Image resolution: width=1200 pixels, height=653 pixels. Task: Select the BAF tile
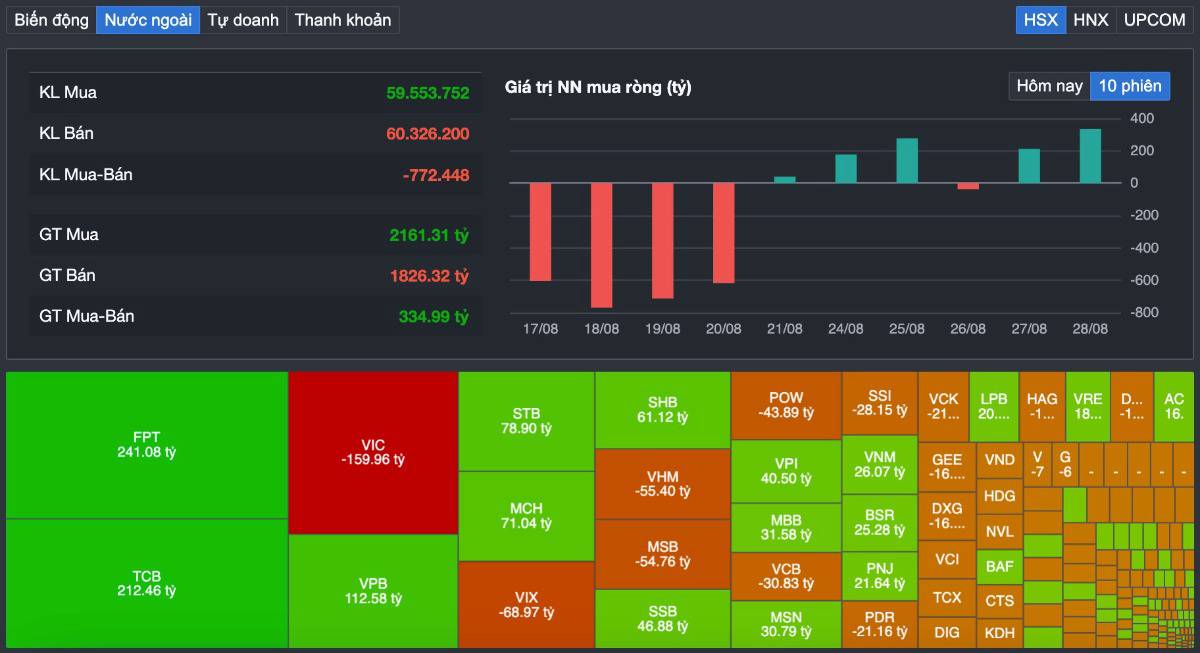tap(999, 567)
